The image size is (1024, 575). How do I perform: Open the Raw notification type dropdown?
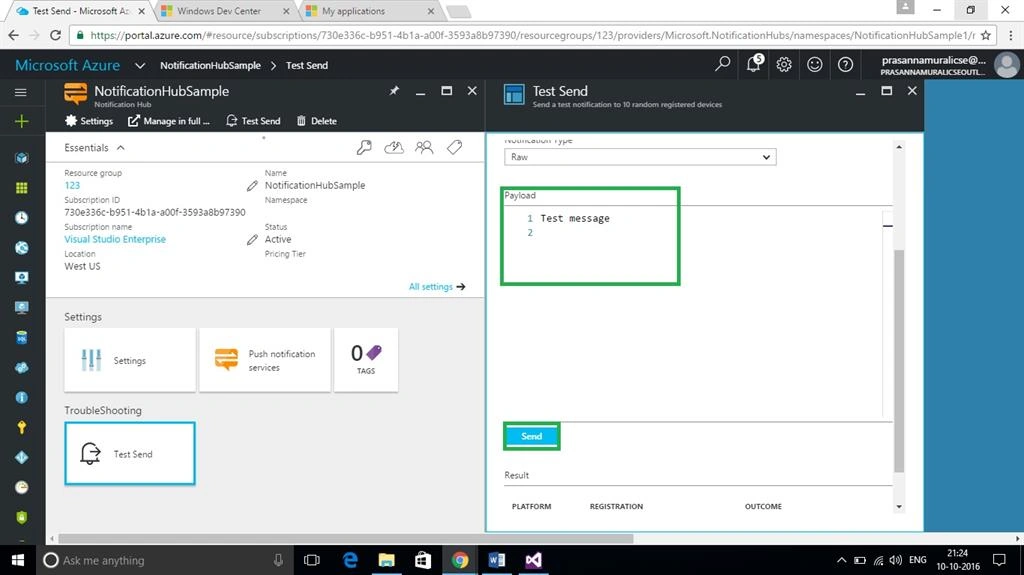pos(640,157)
